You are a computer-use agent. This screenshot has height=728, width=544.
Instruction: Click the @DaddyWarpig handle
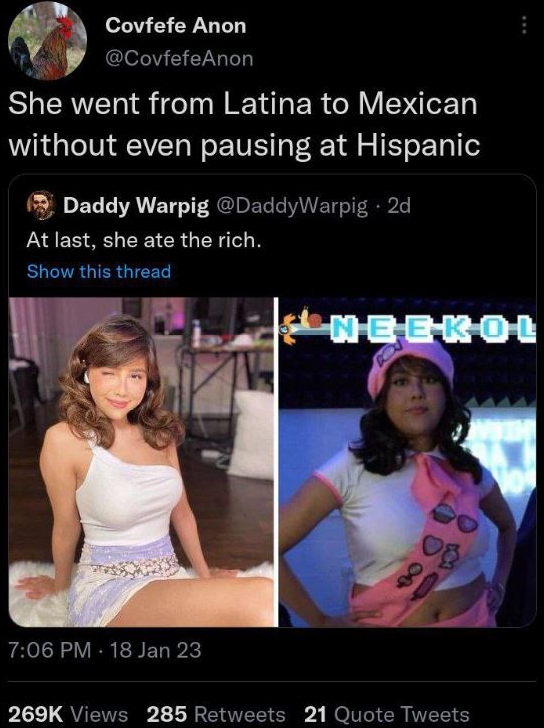[x=290, y=206]
